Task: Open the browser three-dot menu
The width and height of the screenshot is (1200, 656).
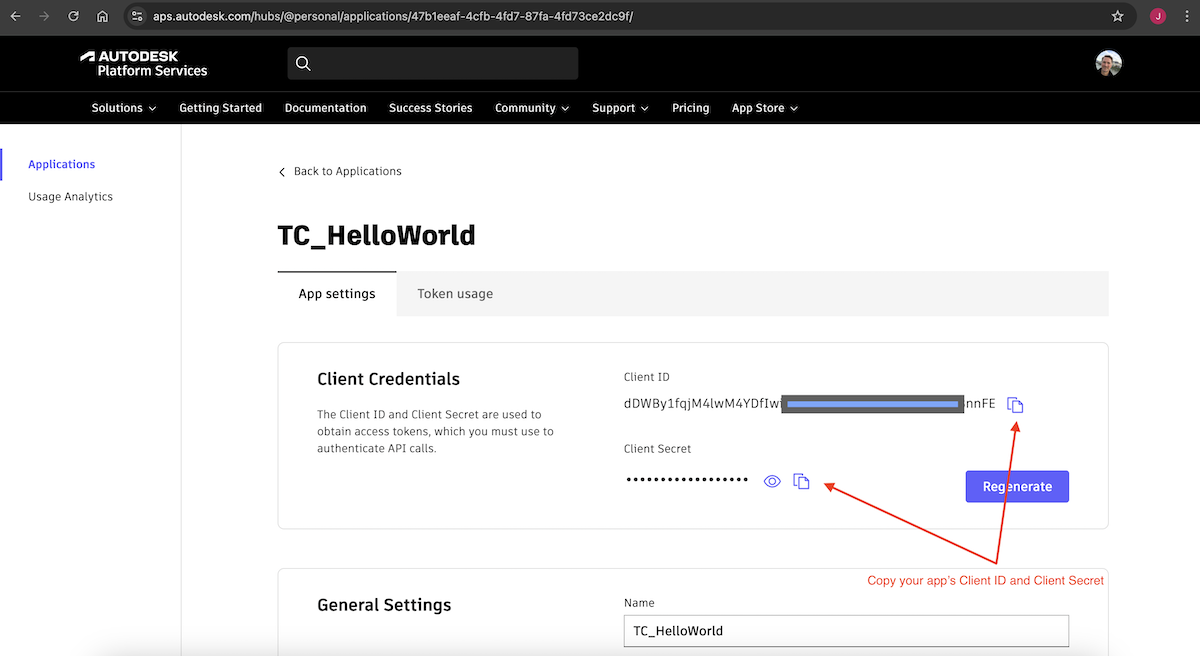Action: coord(1185,17)
